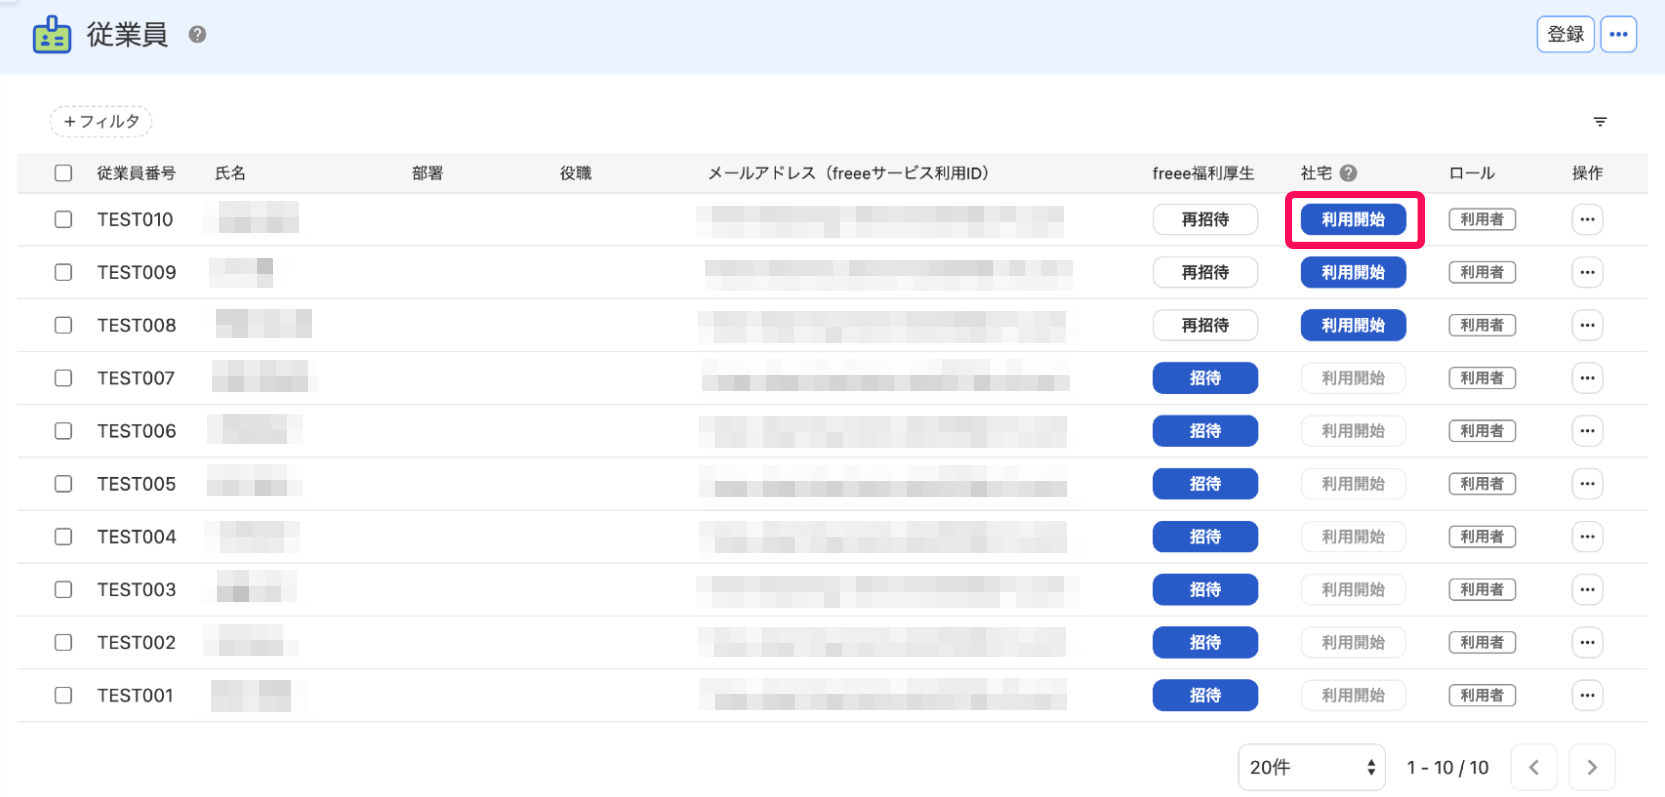Click the 部署 column header
Viewport: 1665px width, 797px height.
(427, 173)
